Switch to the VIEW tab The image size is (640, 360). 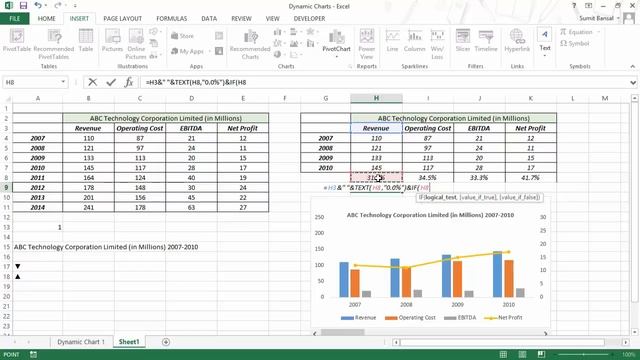click(x=272, y=19)
